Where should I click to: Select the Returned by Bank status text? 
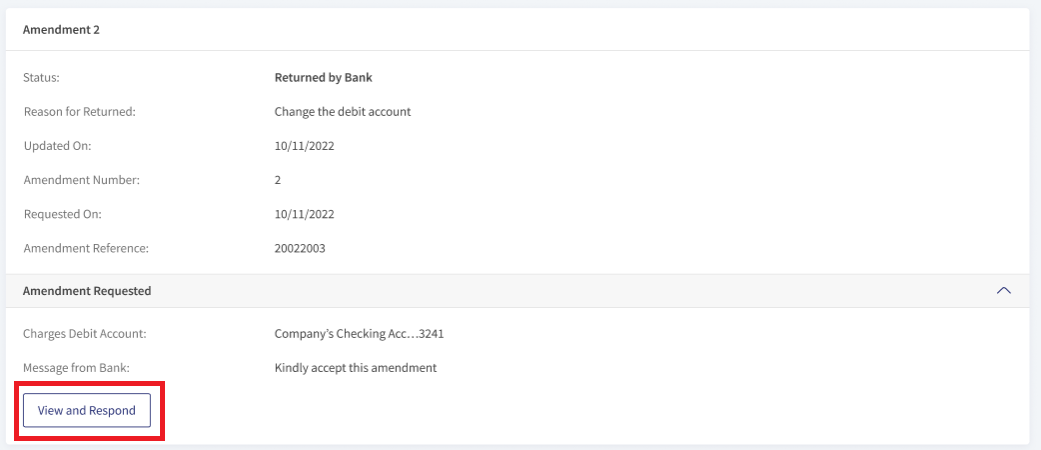click(323, 78)
